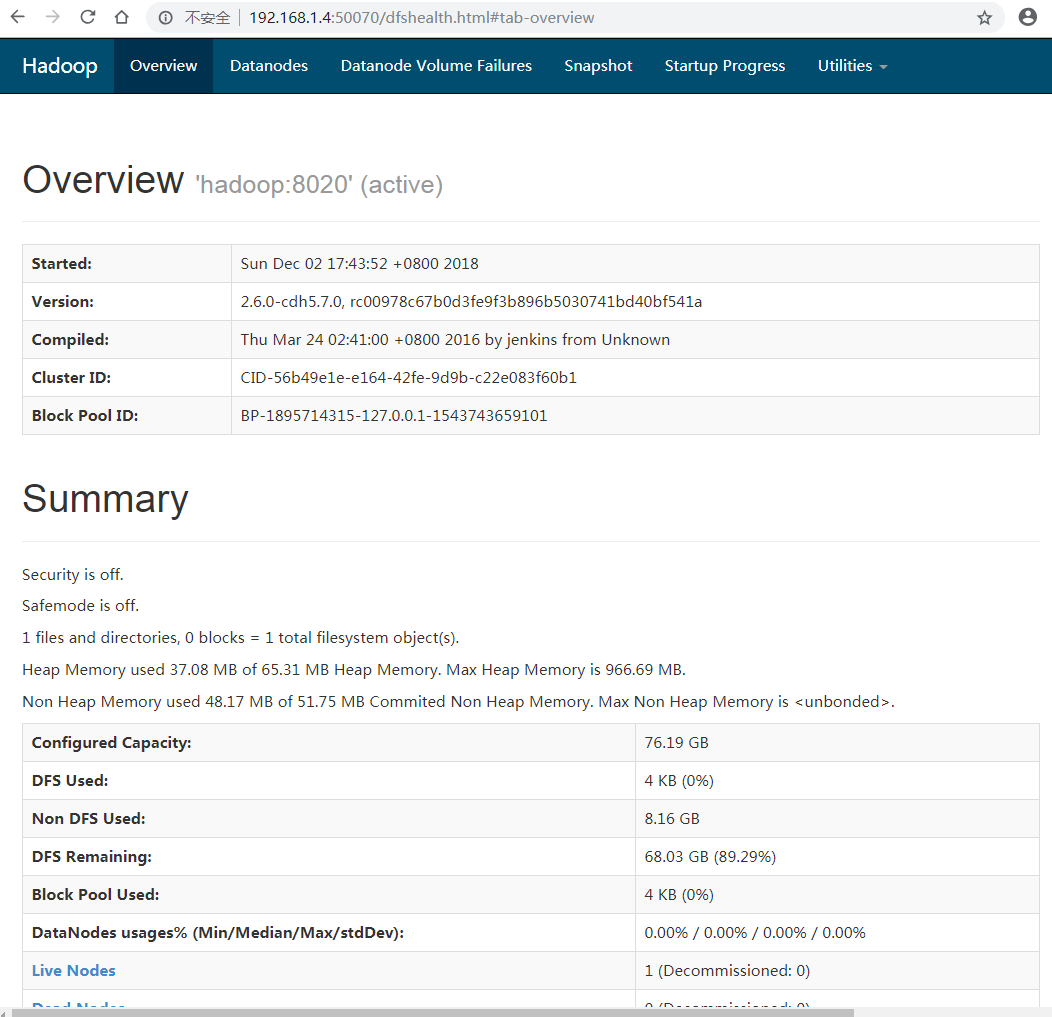Click the 'DFS Used:' label
1052x1017 pixels.
coord(70,781)
